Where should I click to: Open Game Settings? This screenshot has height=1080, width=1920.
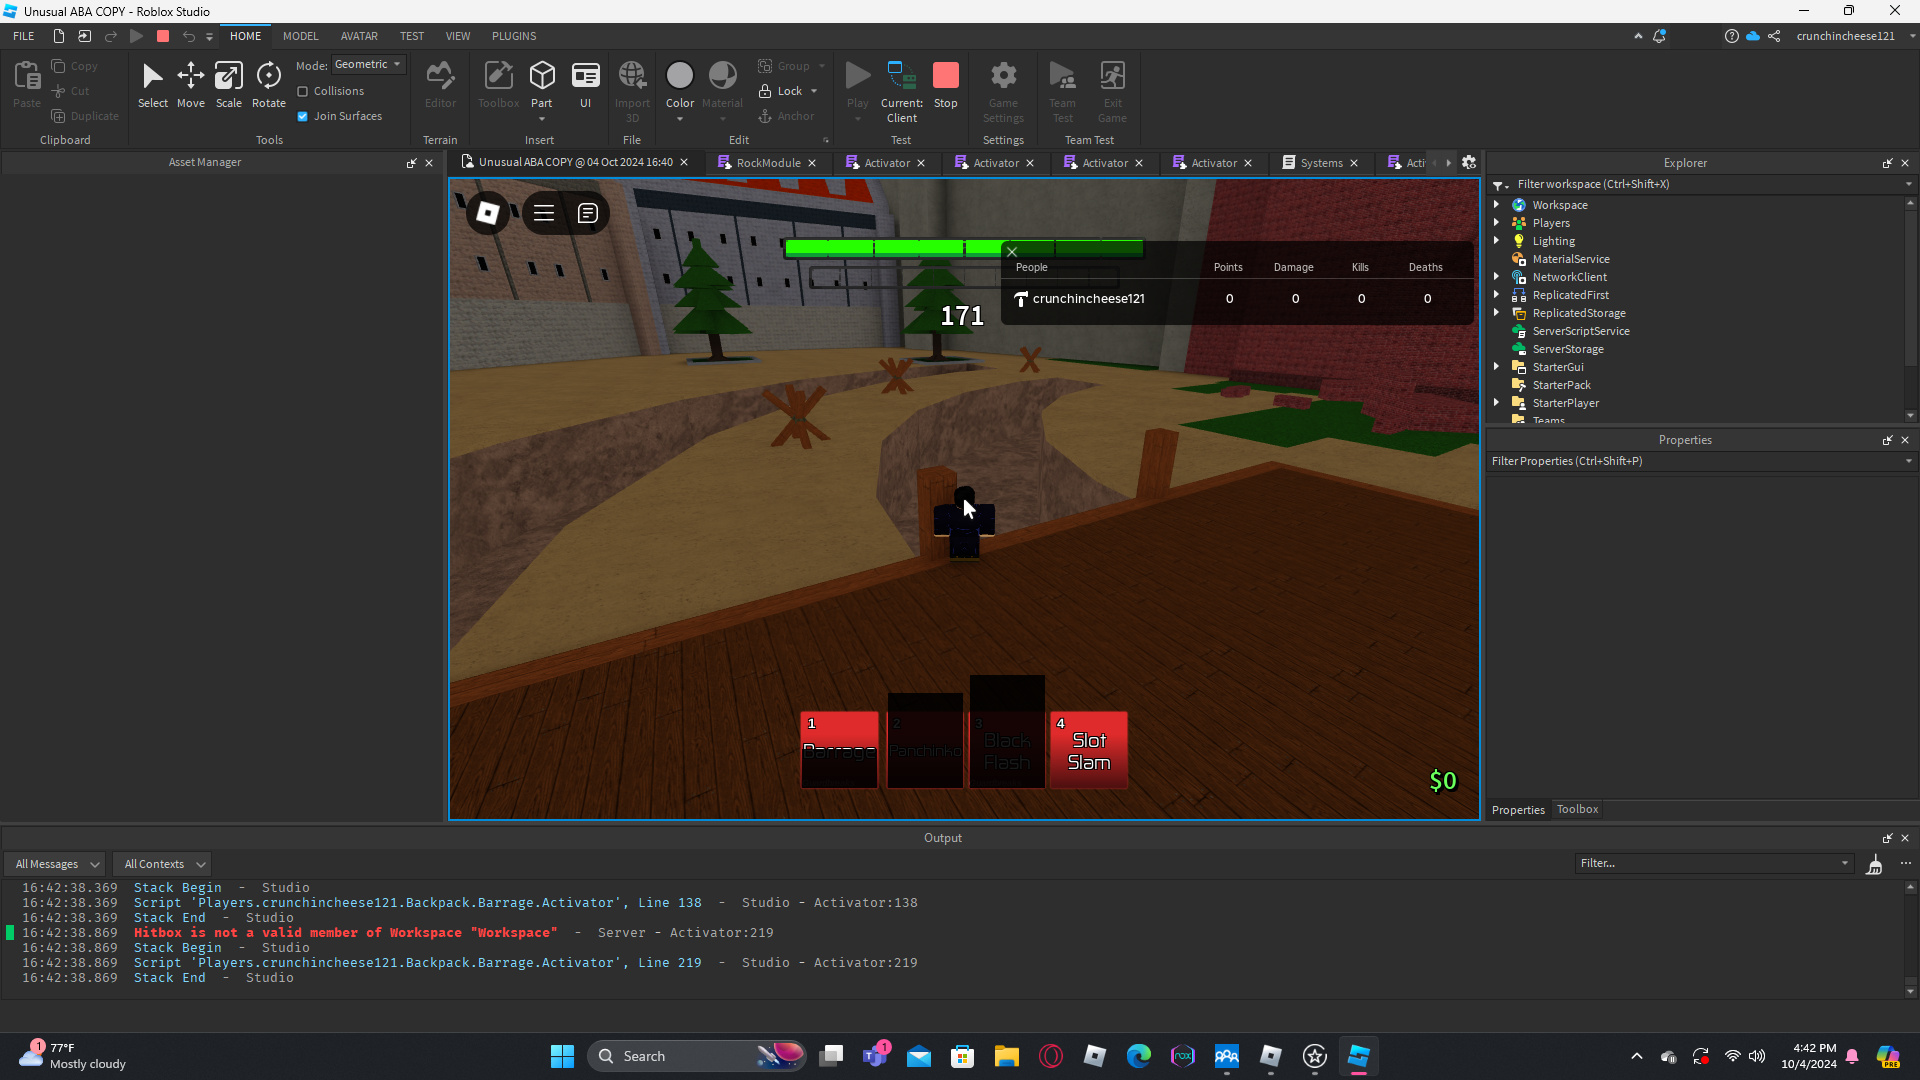pyautogui.click(x=1003, y=91)
